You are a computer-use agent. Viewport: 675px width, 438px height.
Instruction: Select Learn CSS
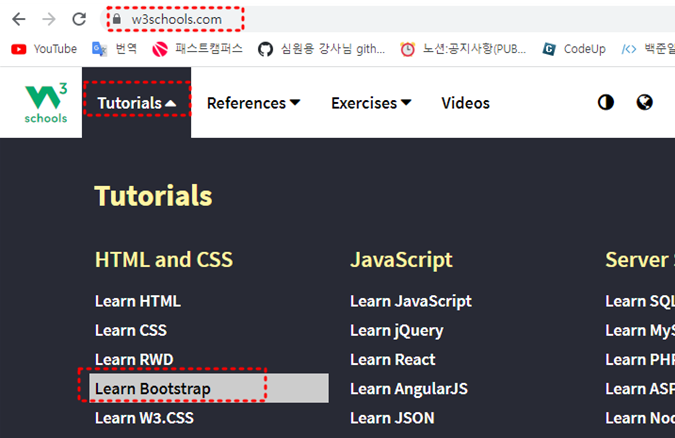(x=131, y=330)
